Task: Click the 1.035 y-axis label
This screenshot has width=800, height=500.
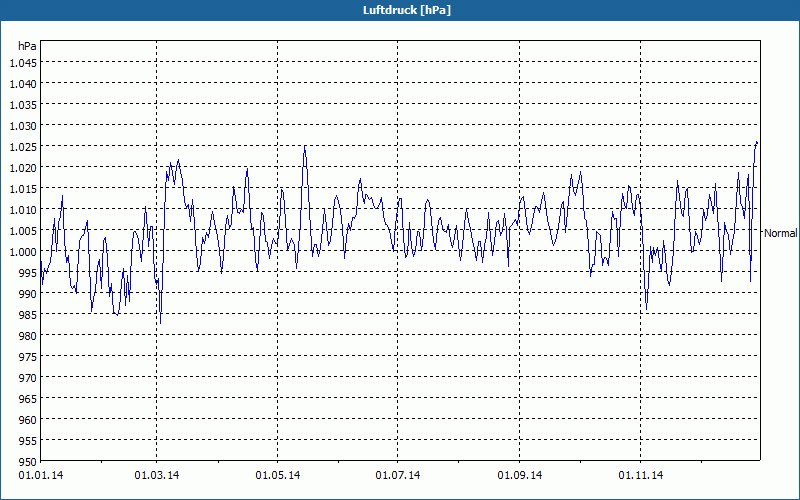Action: 23,105
